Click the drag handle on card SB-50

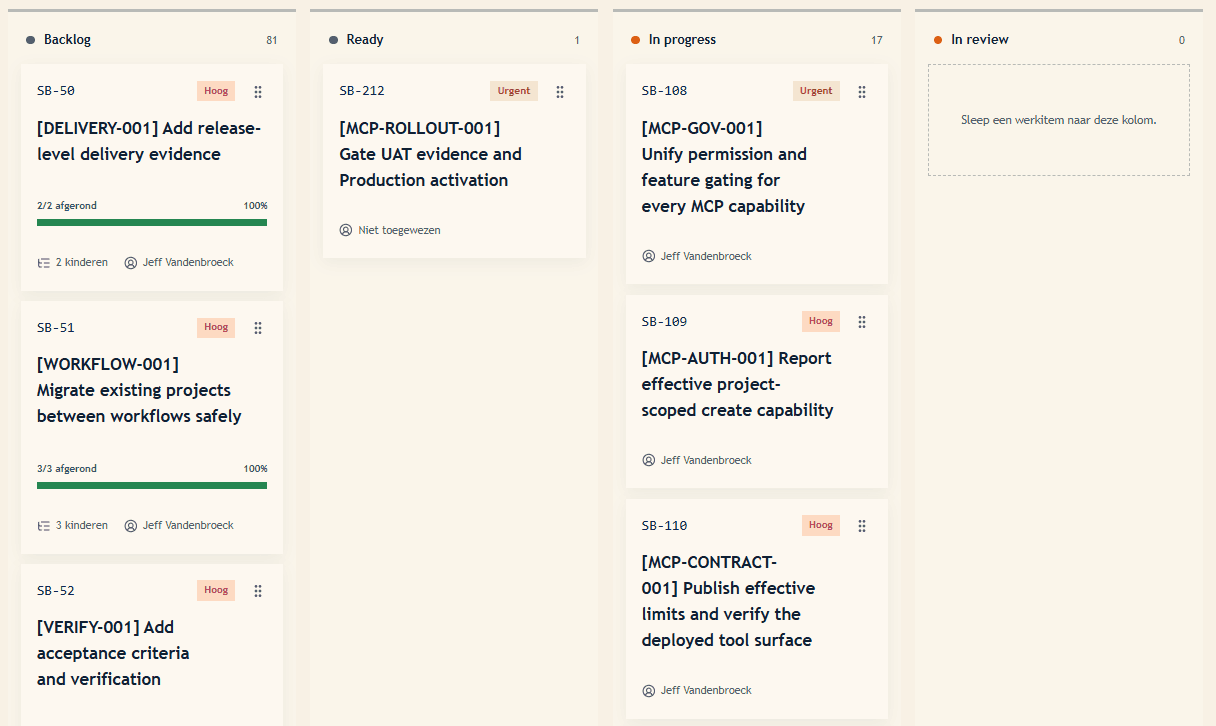[258, 91]
